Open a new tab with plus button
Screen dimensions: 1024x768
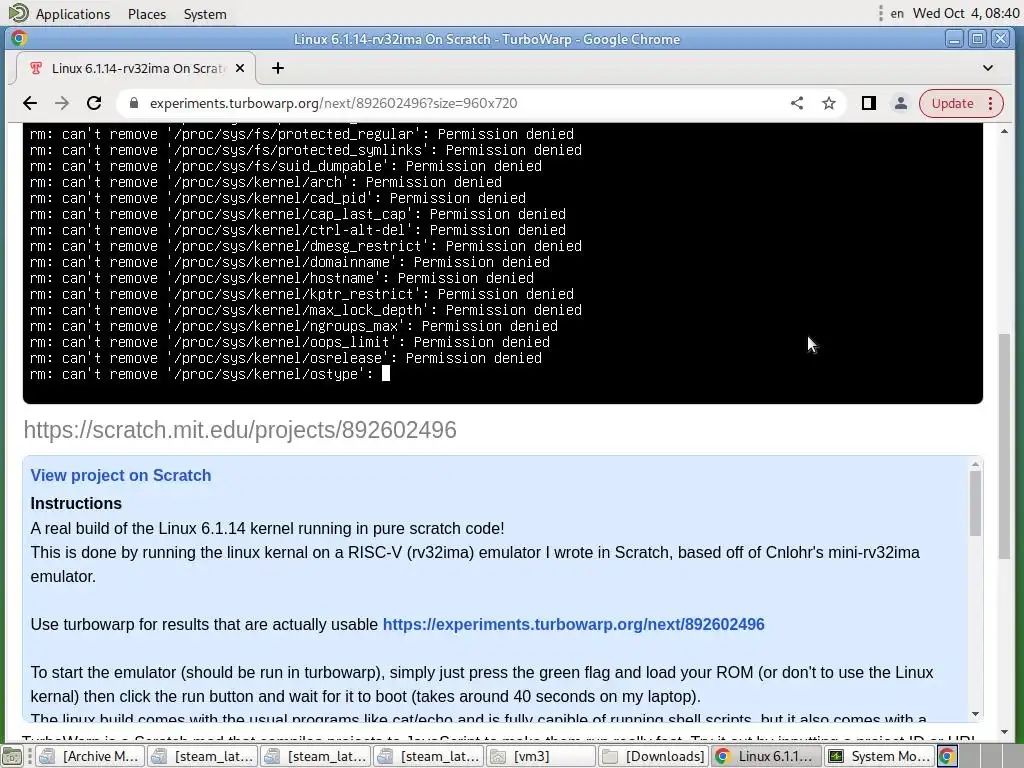pyautogui.click(x=278, y=68)
